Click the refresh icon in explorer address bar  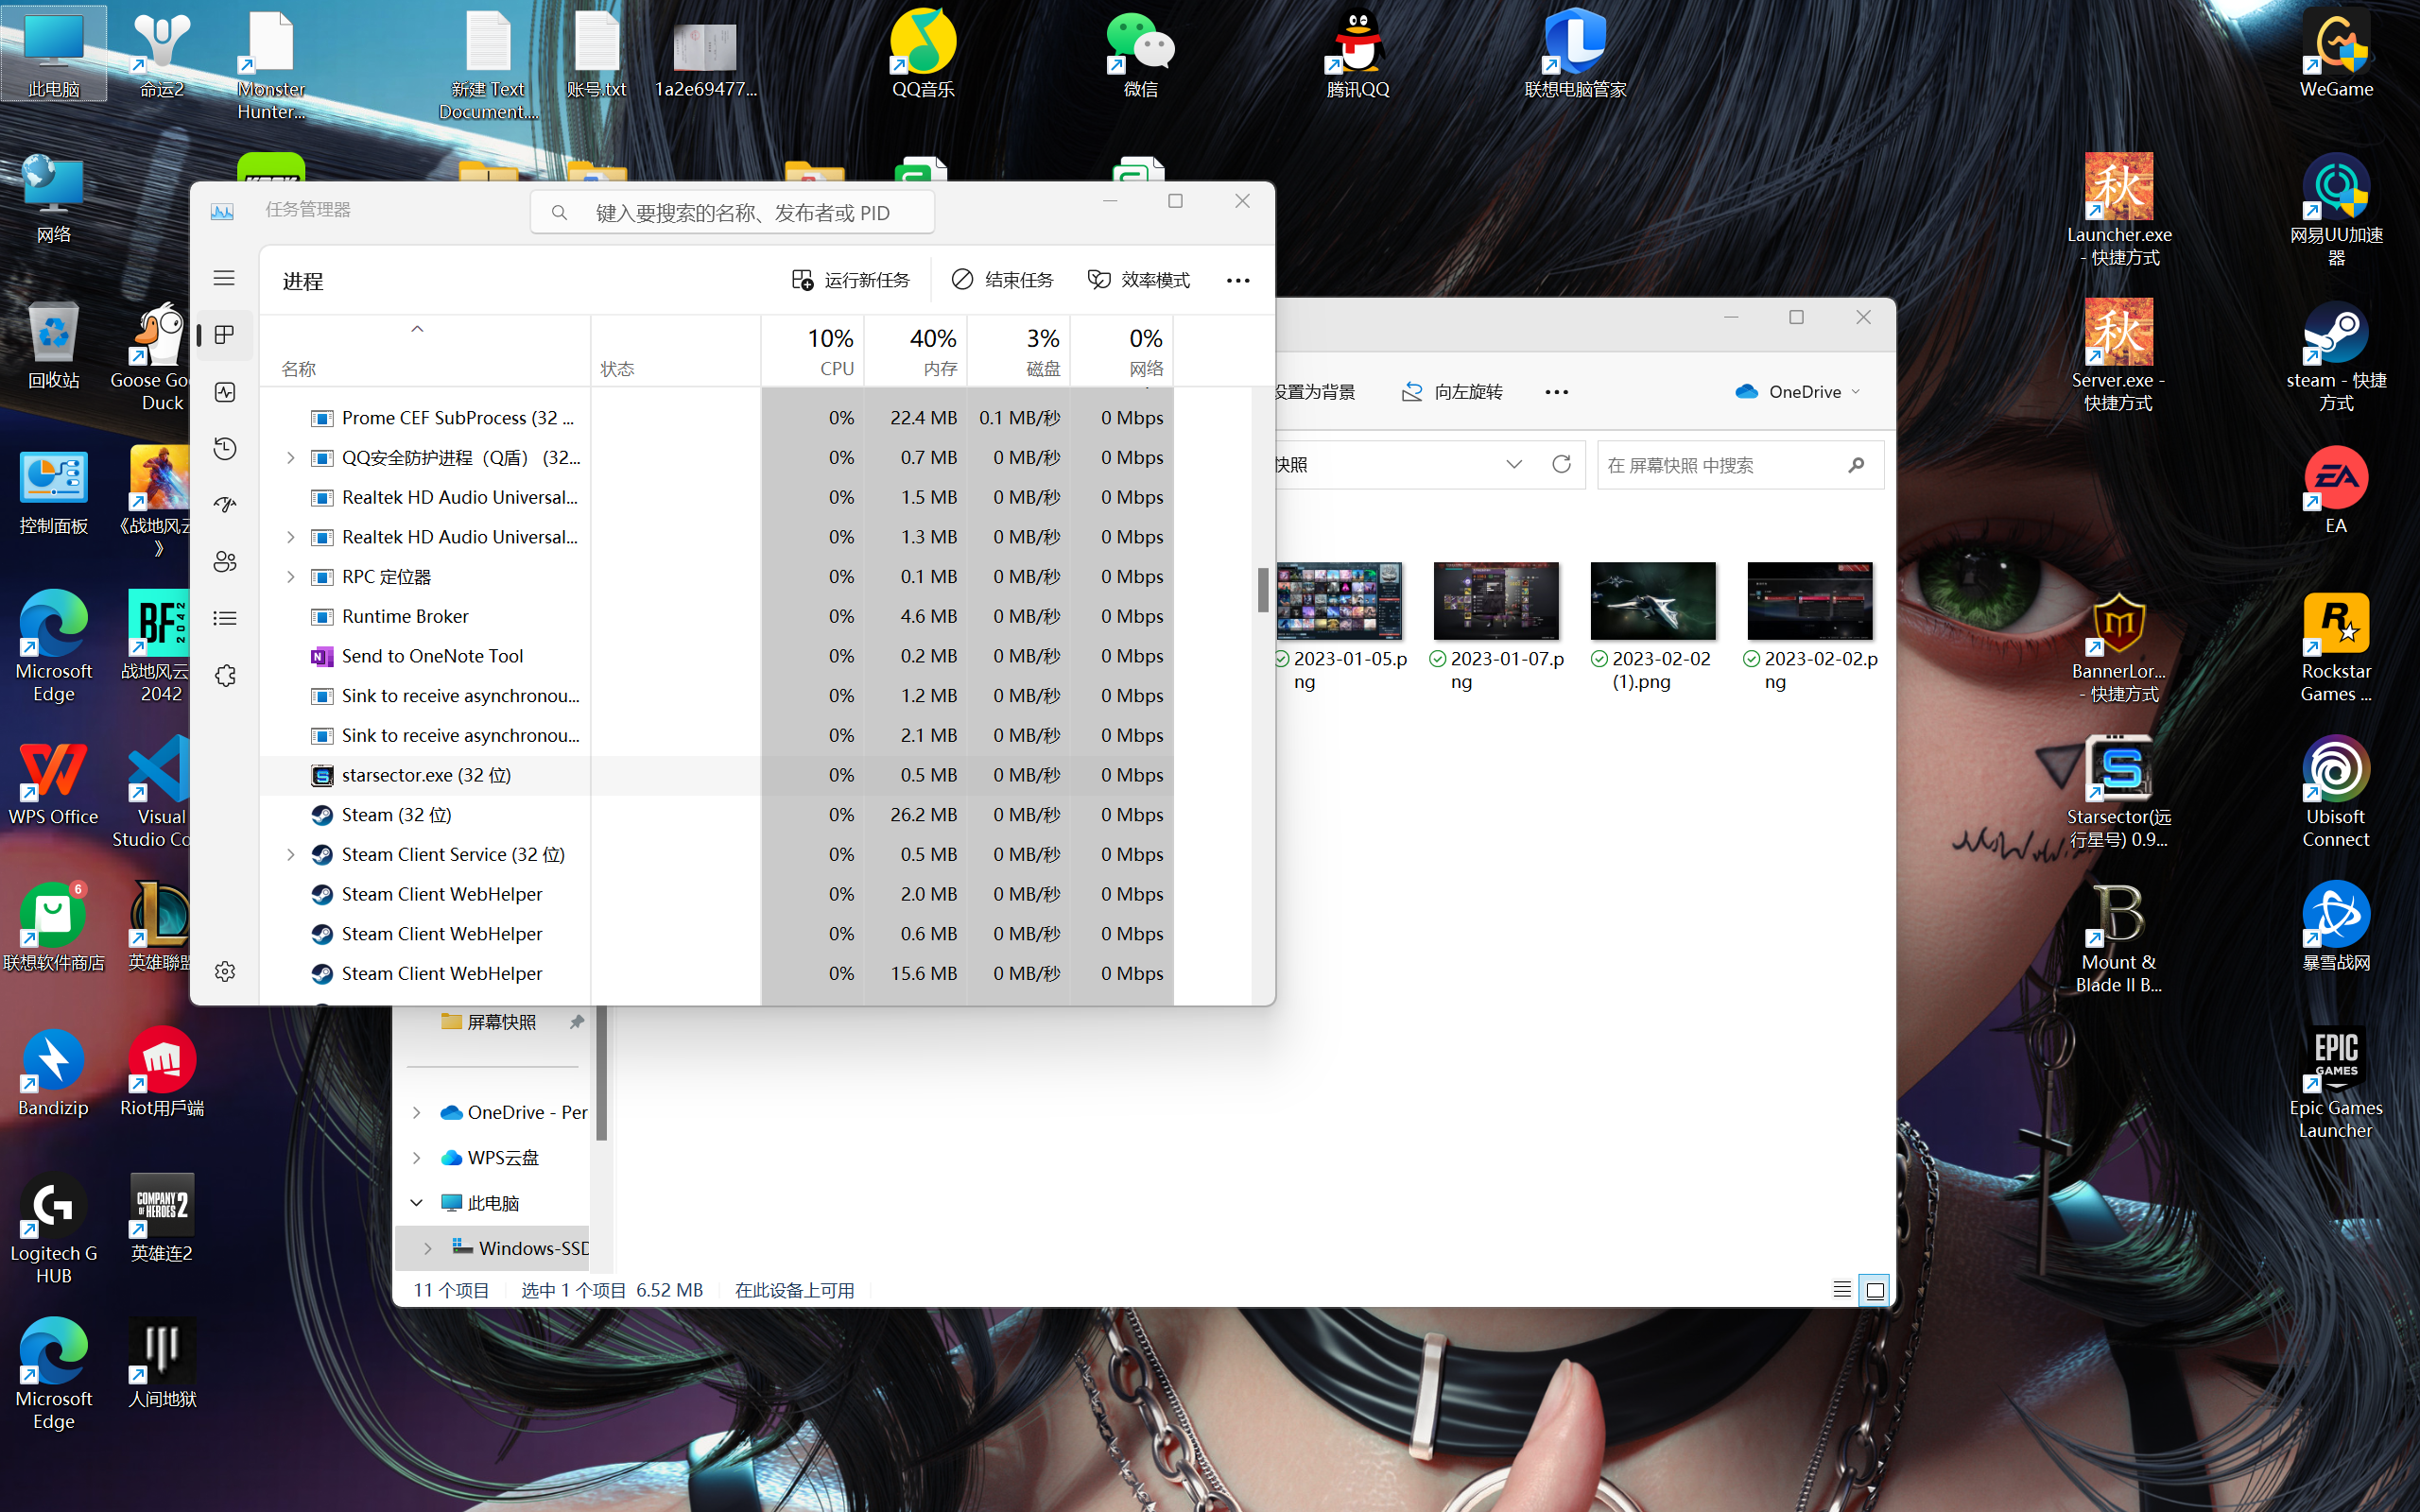(1561, 464)
